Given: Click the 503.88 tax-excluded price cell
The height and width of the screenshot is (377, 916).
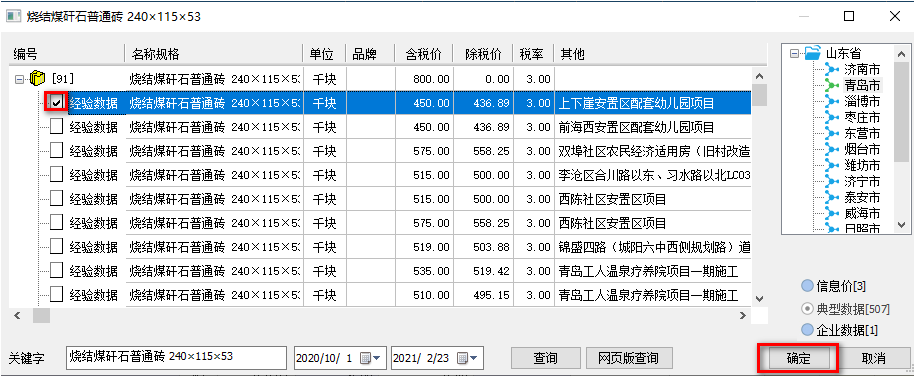Looking at the screenshot, I should pyautogui.click(x=483, y=247).
